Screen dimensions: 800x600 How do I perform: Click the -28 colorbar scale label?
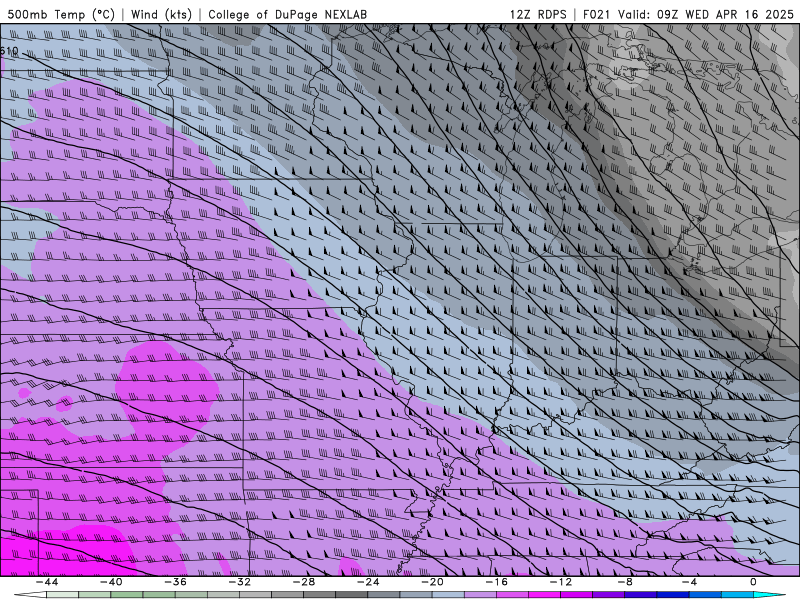click(x=304, y=582)
